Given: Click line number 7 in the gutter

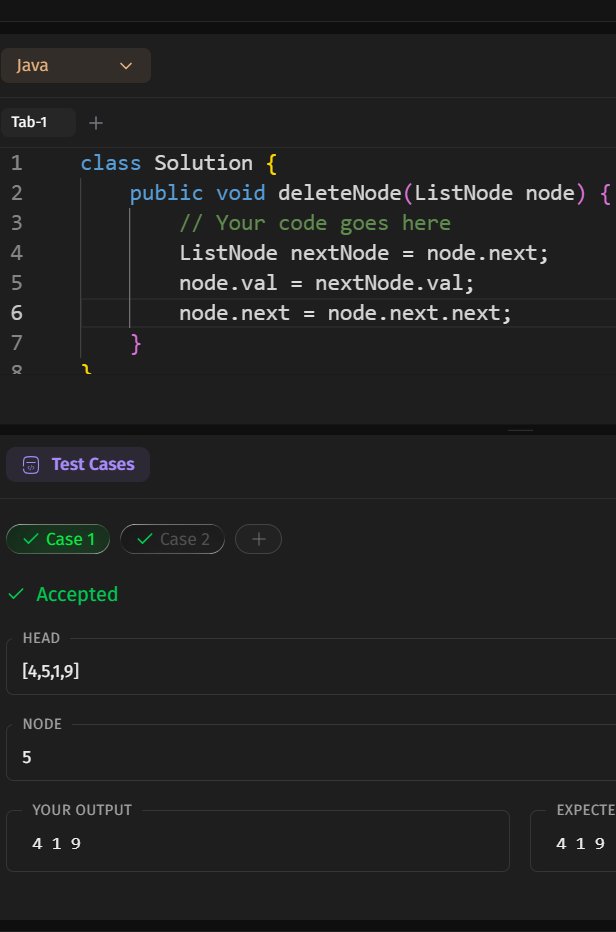Looking at the screenshot, I should (17, 342).
